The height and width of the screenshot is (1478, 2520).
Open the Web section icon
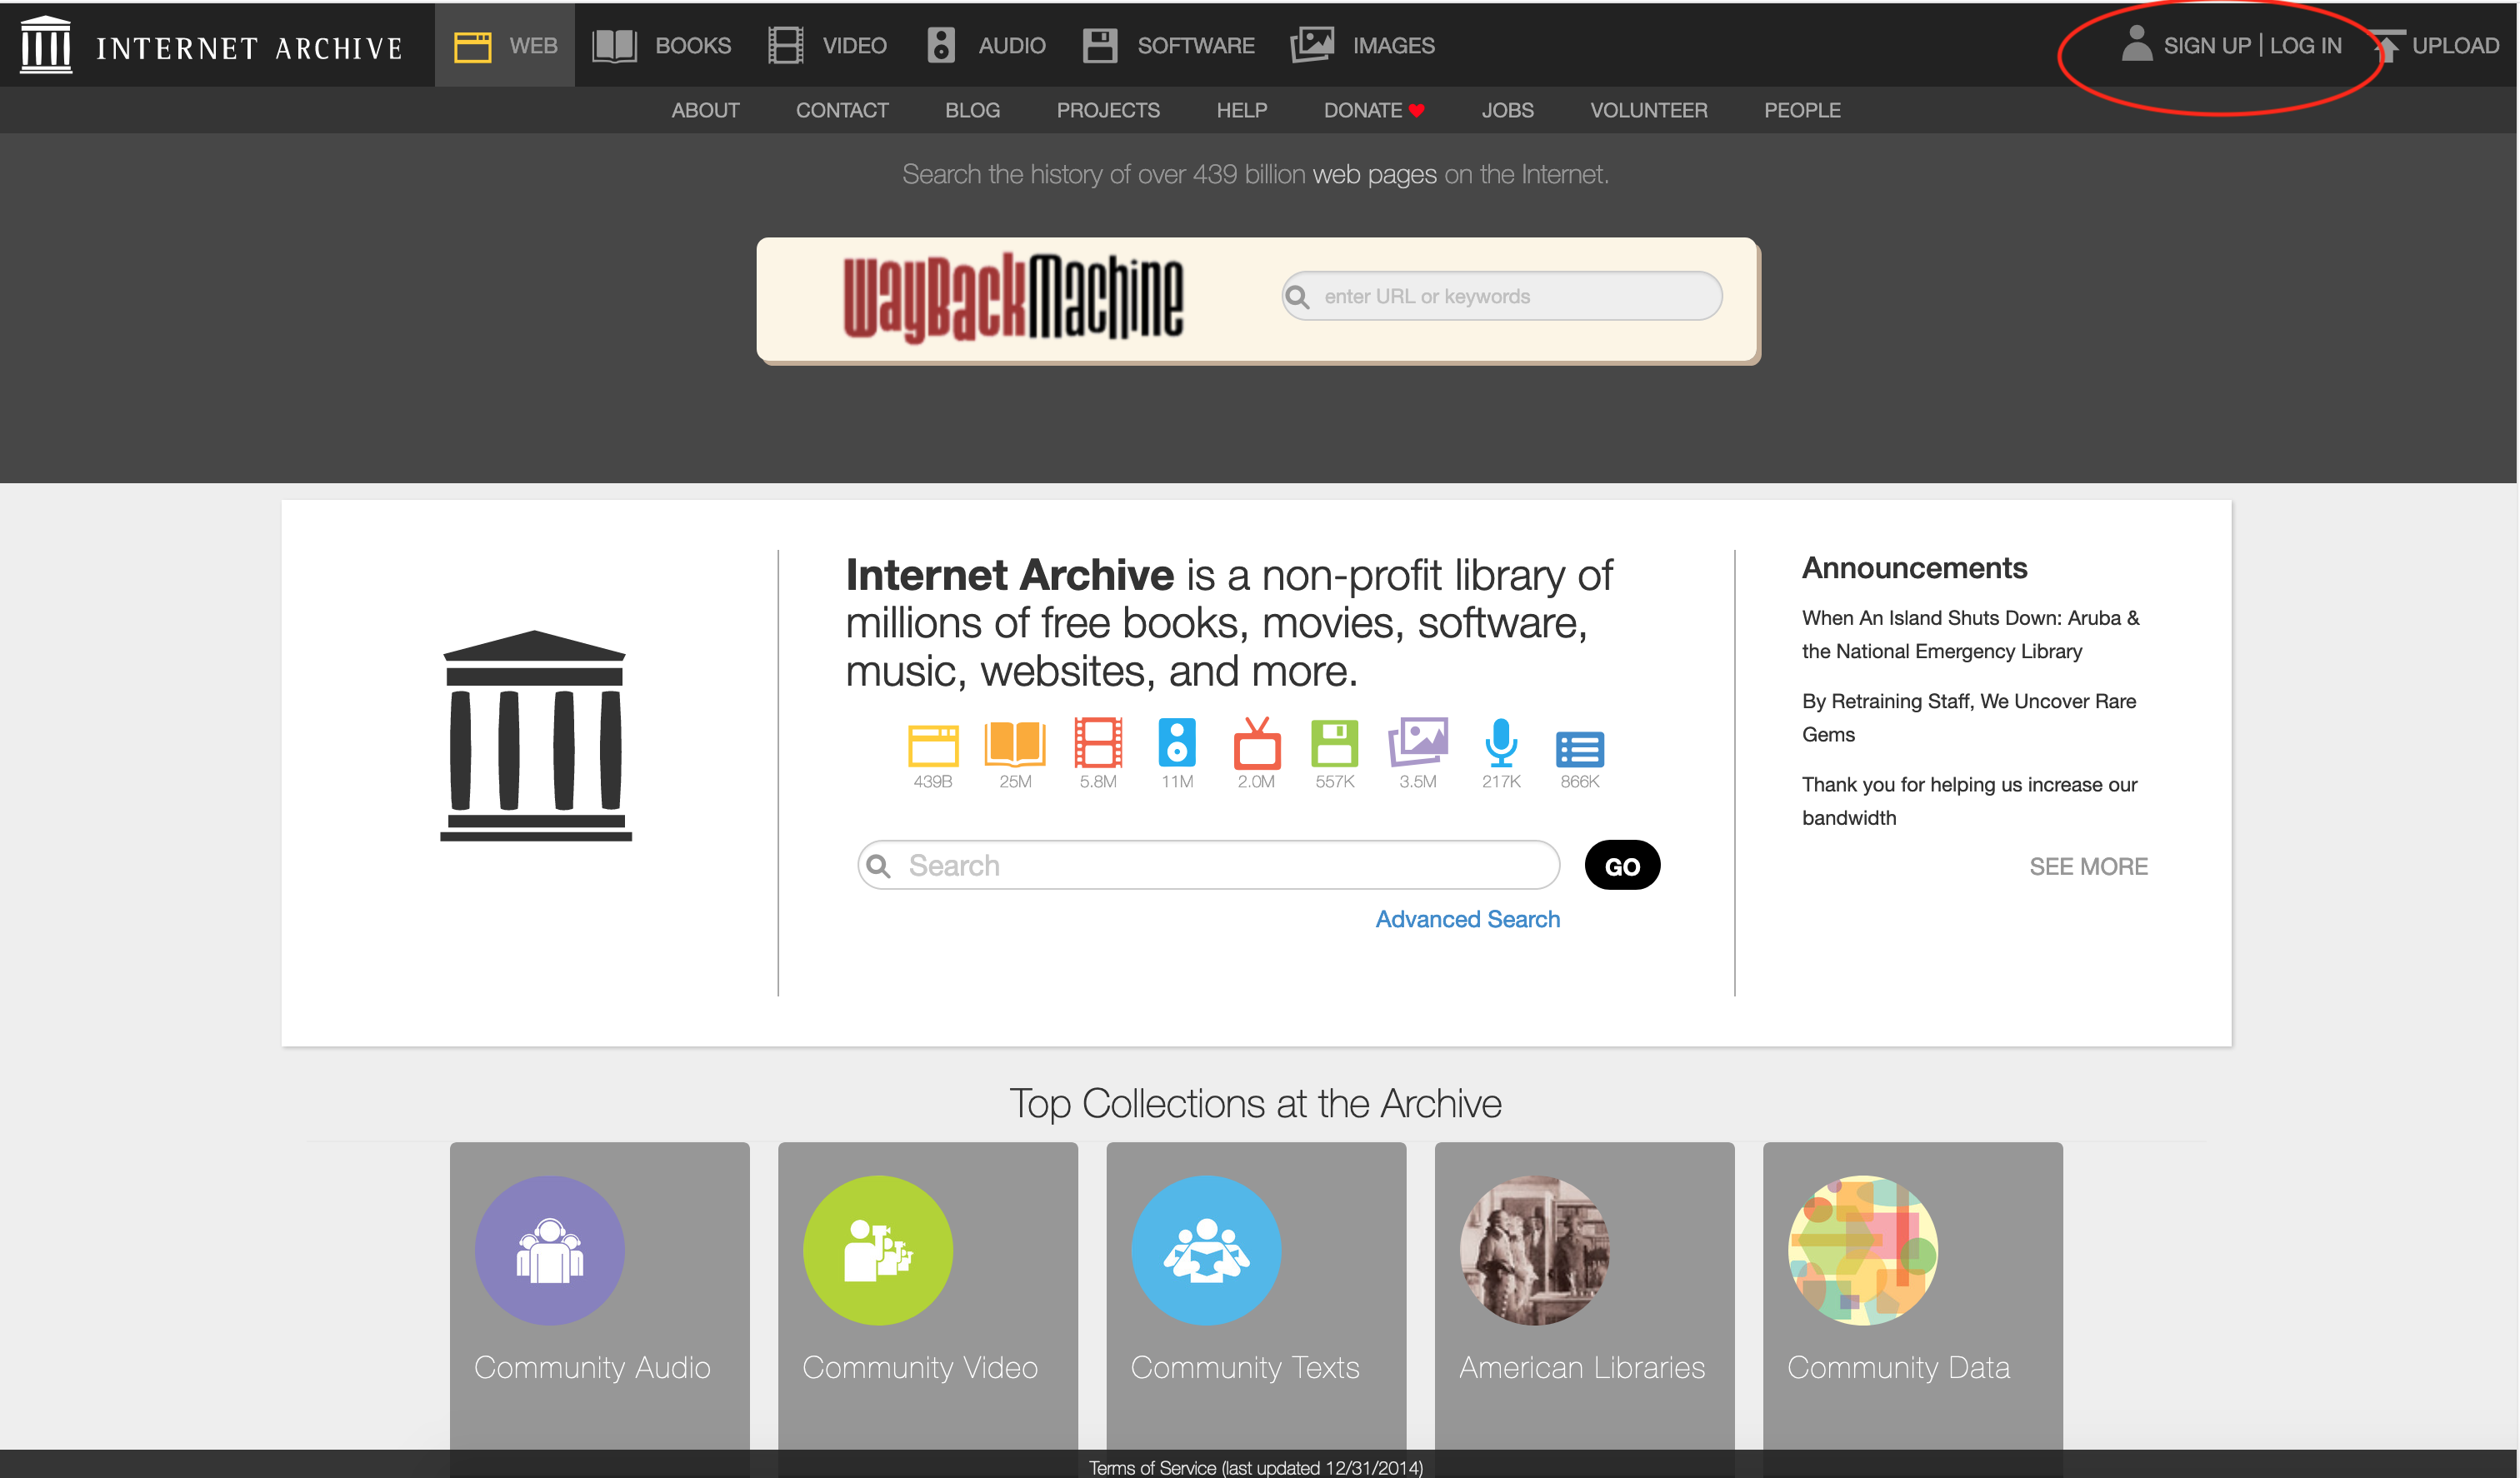tap(472, 46)
